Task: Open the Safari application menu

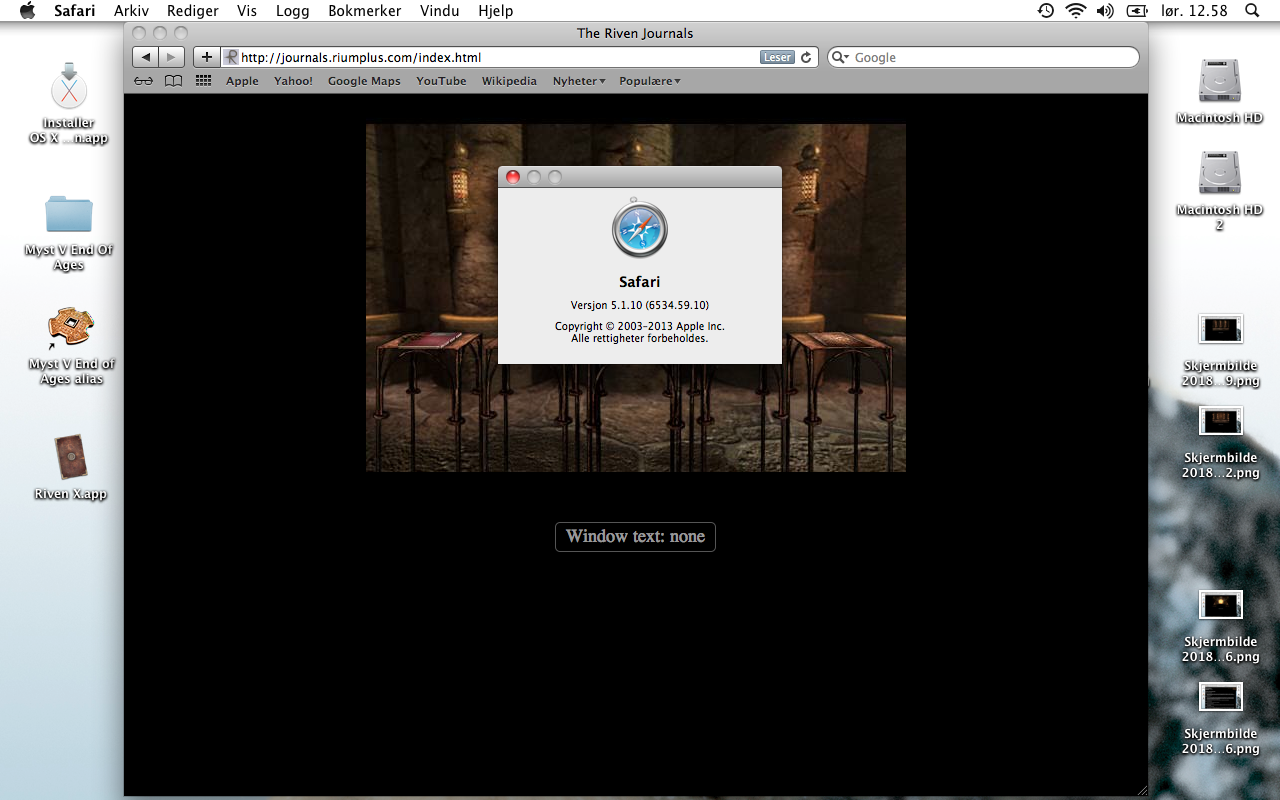Action: click(75, 11)
